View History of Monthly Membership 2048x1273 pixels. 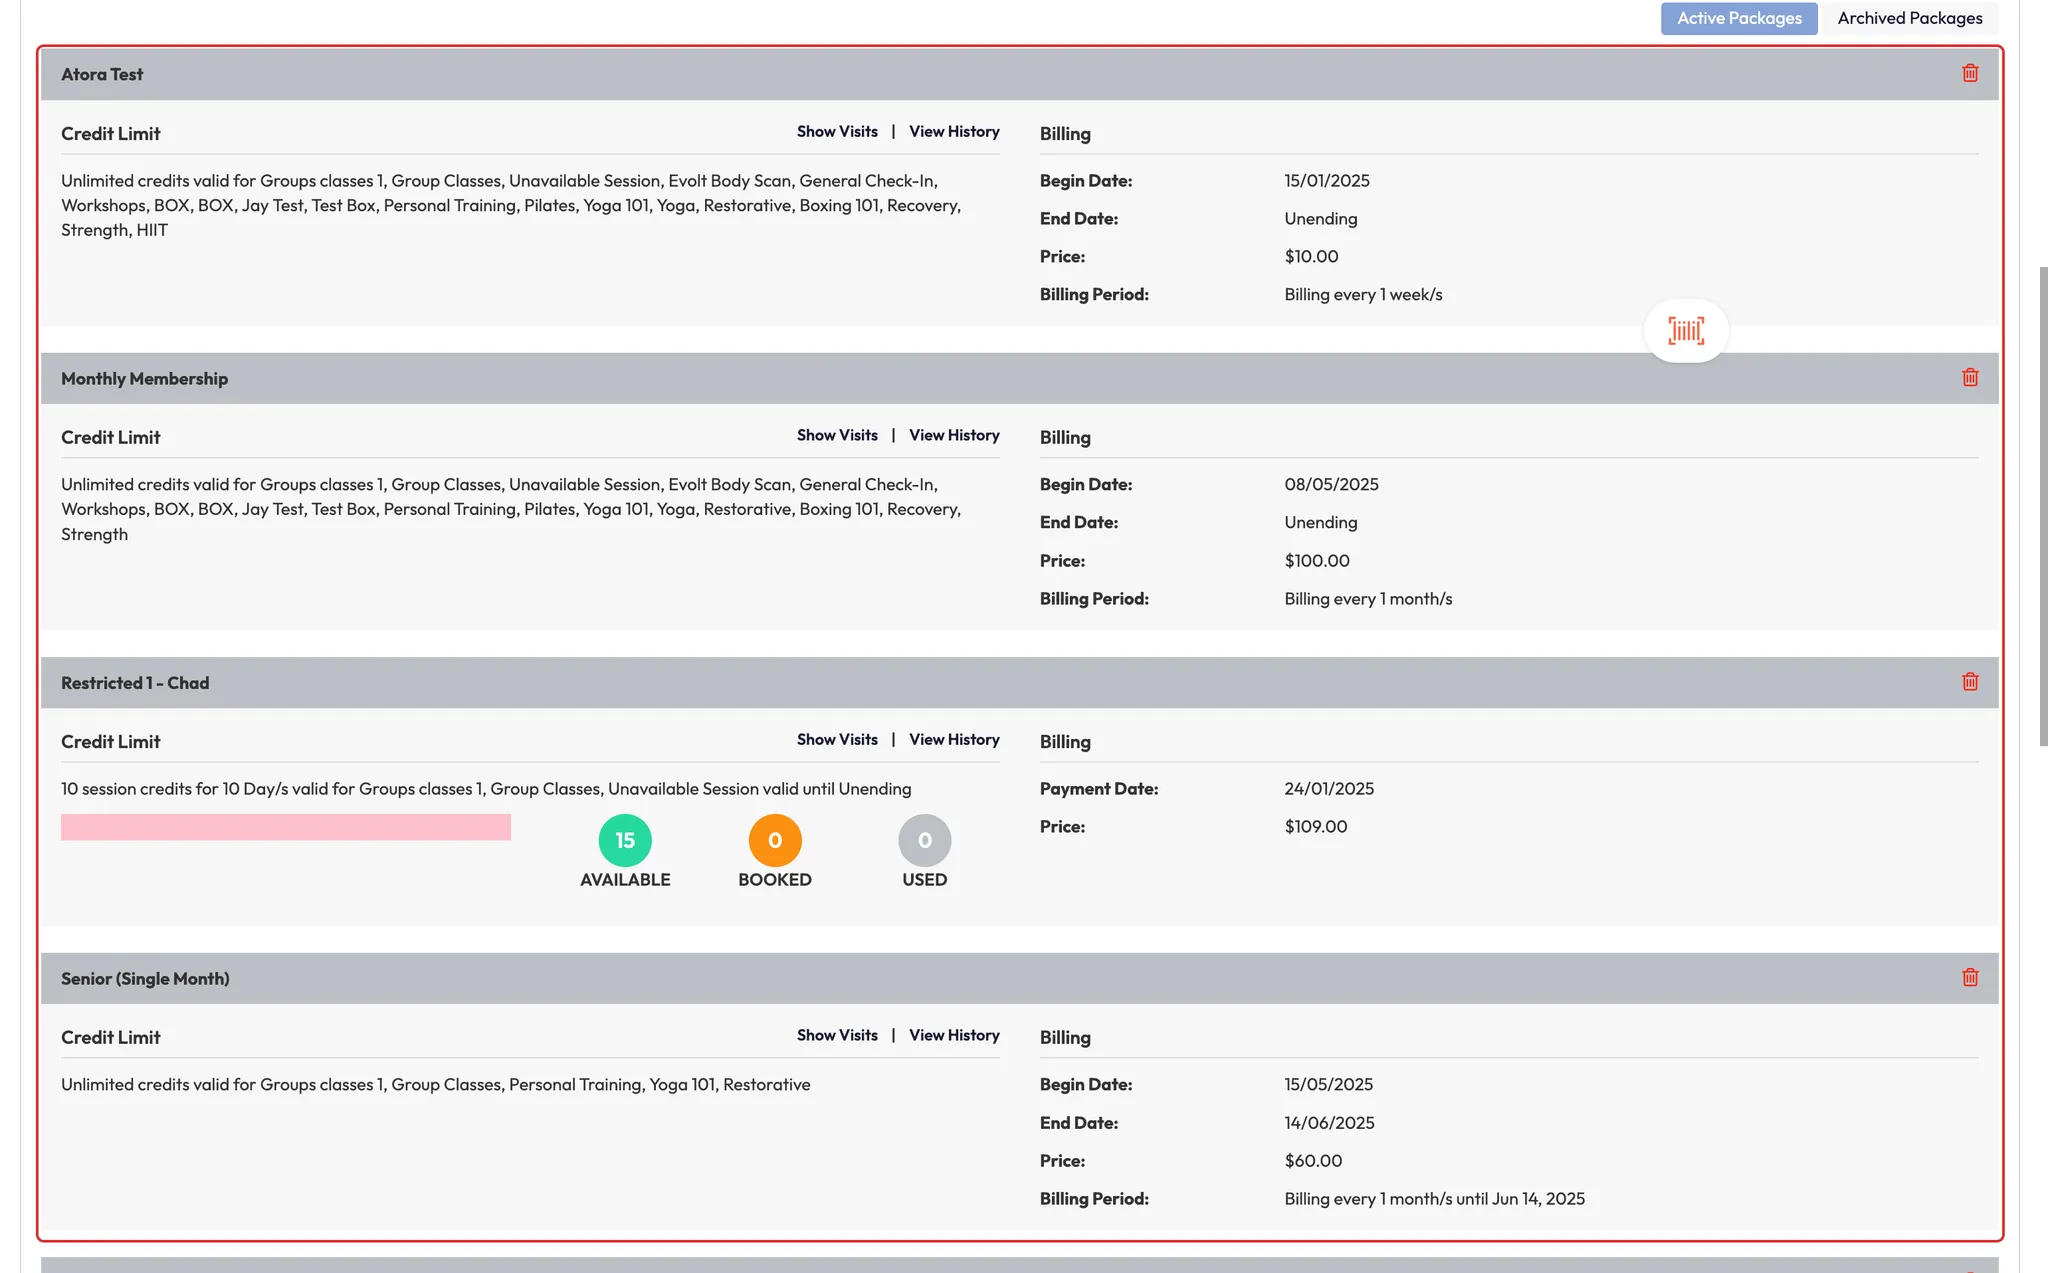click(x=954, y=435)
